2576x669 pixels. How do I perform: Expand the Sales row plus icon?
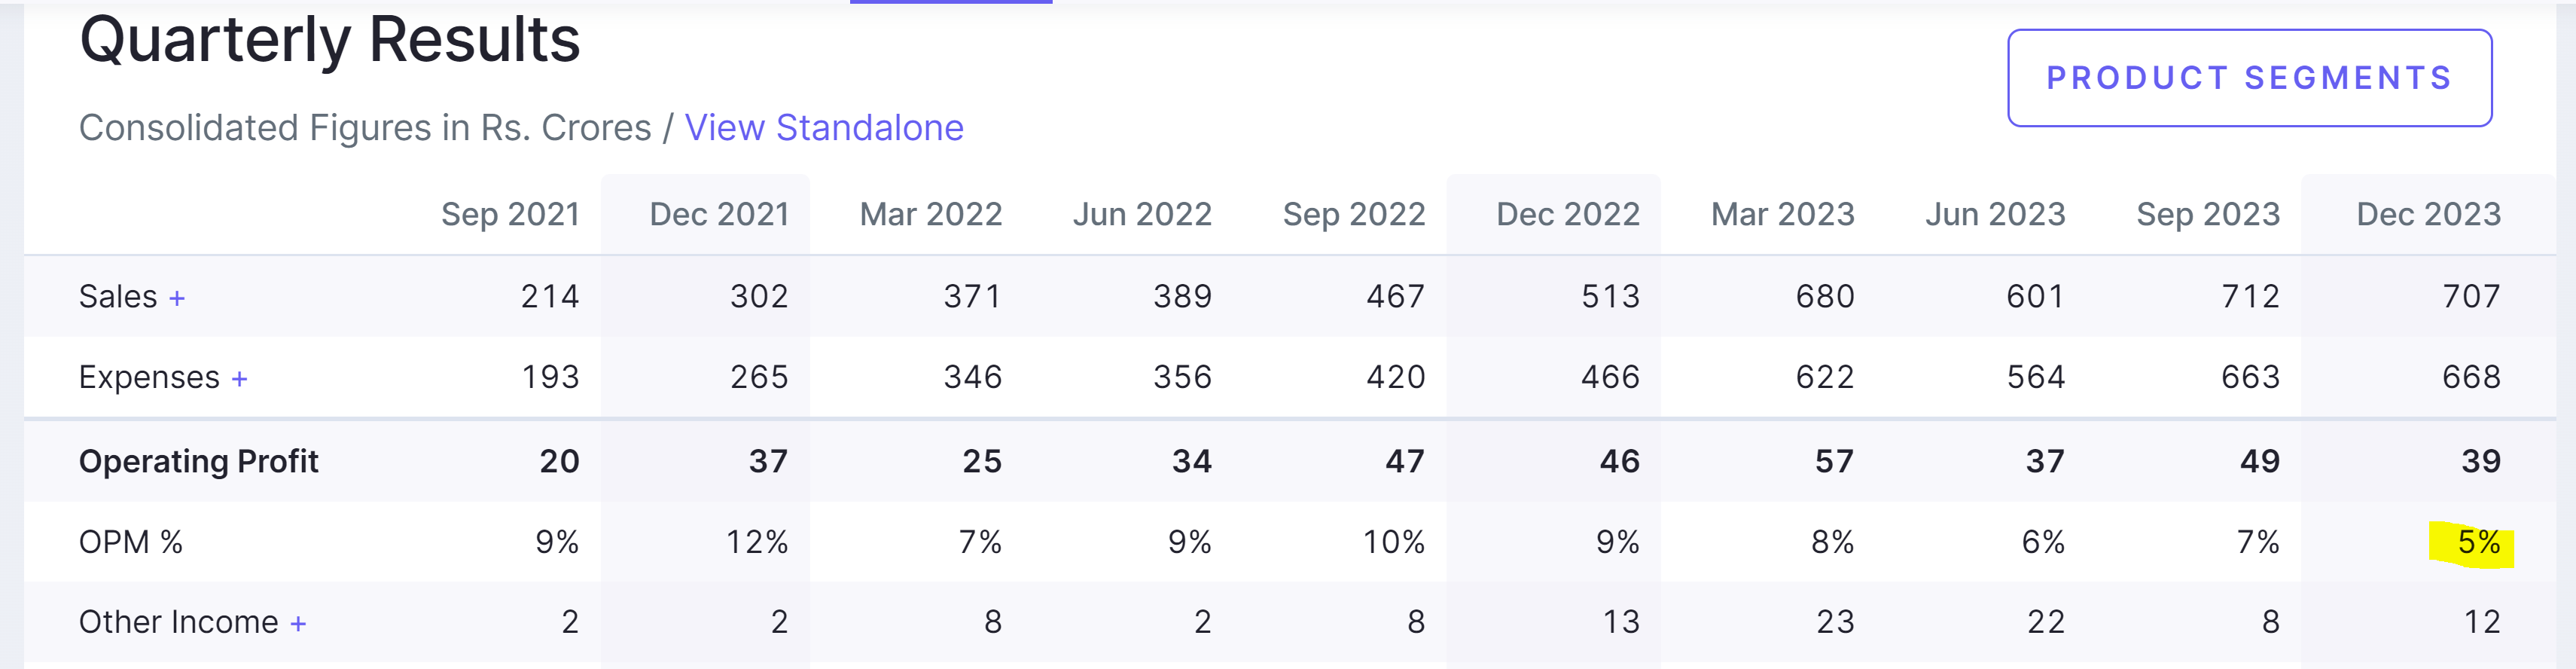tap(177, 298)
